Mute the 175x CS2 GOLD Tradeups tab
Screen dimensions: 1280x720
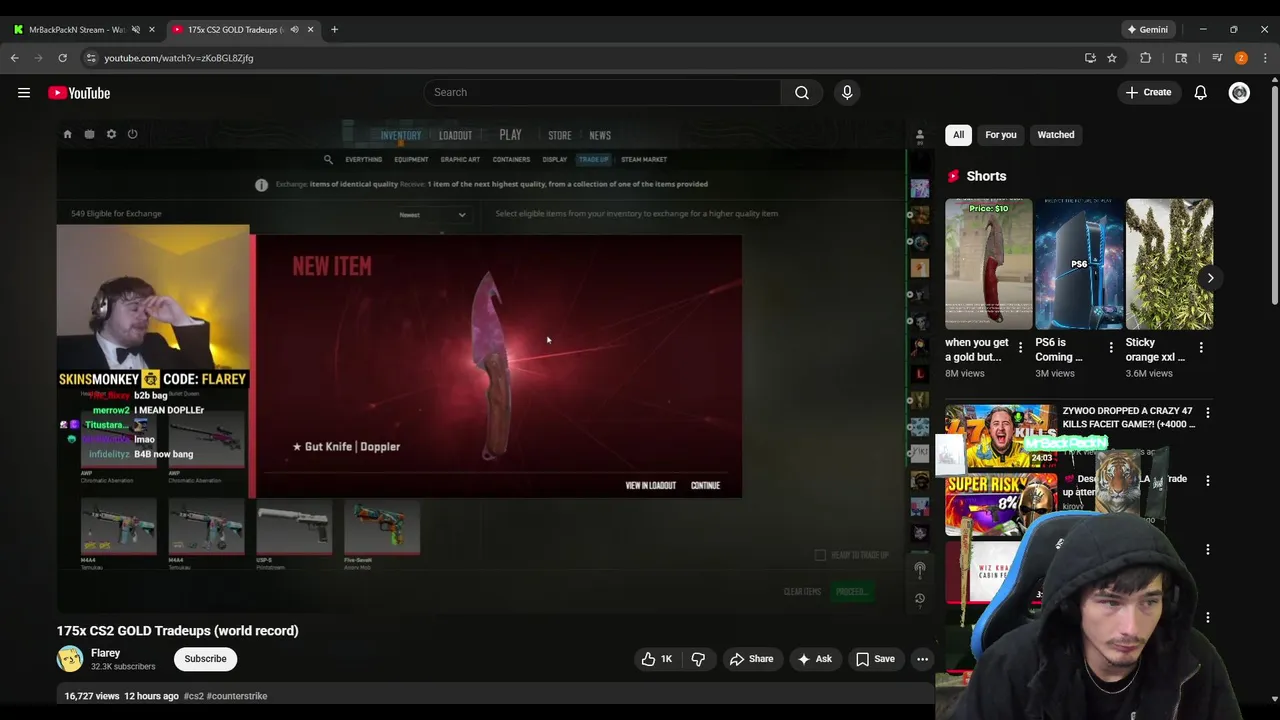click(x=294, y=29)
